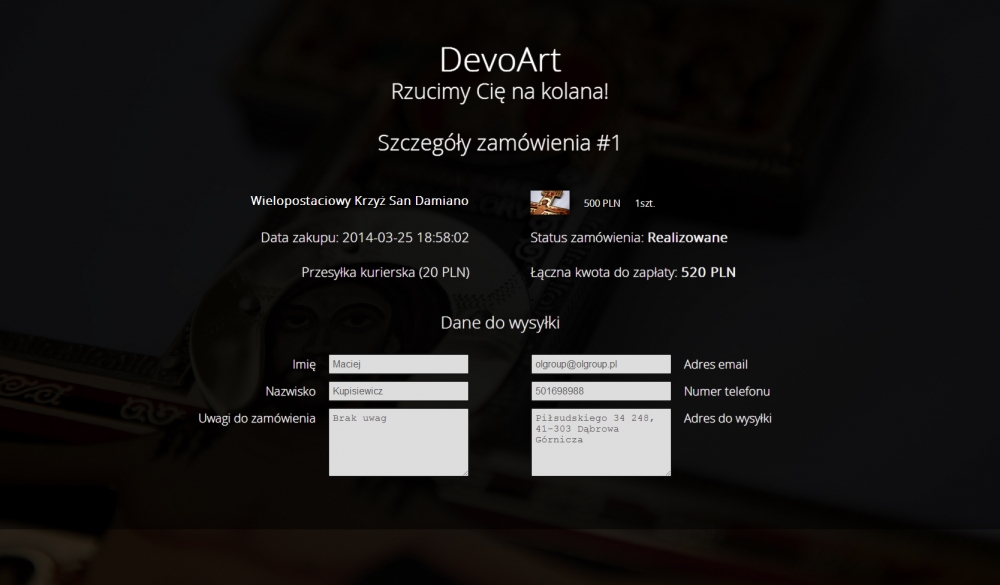
Task: Grab the resize handle of the notes textarea
Action: point(465,473)
